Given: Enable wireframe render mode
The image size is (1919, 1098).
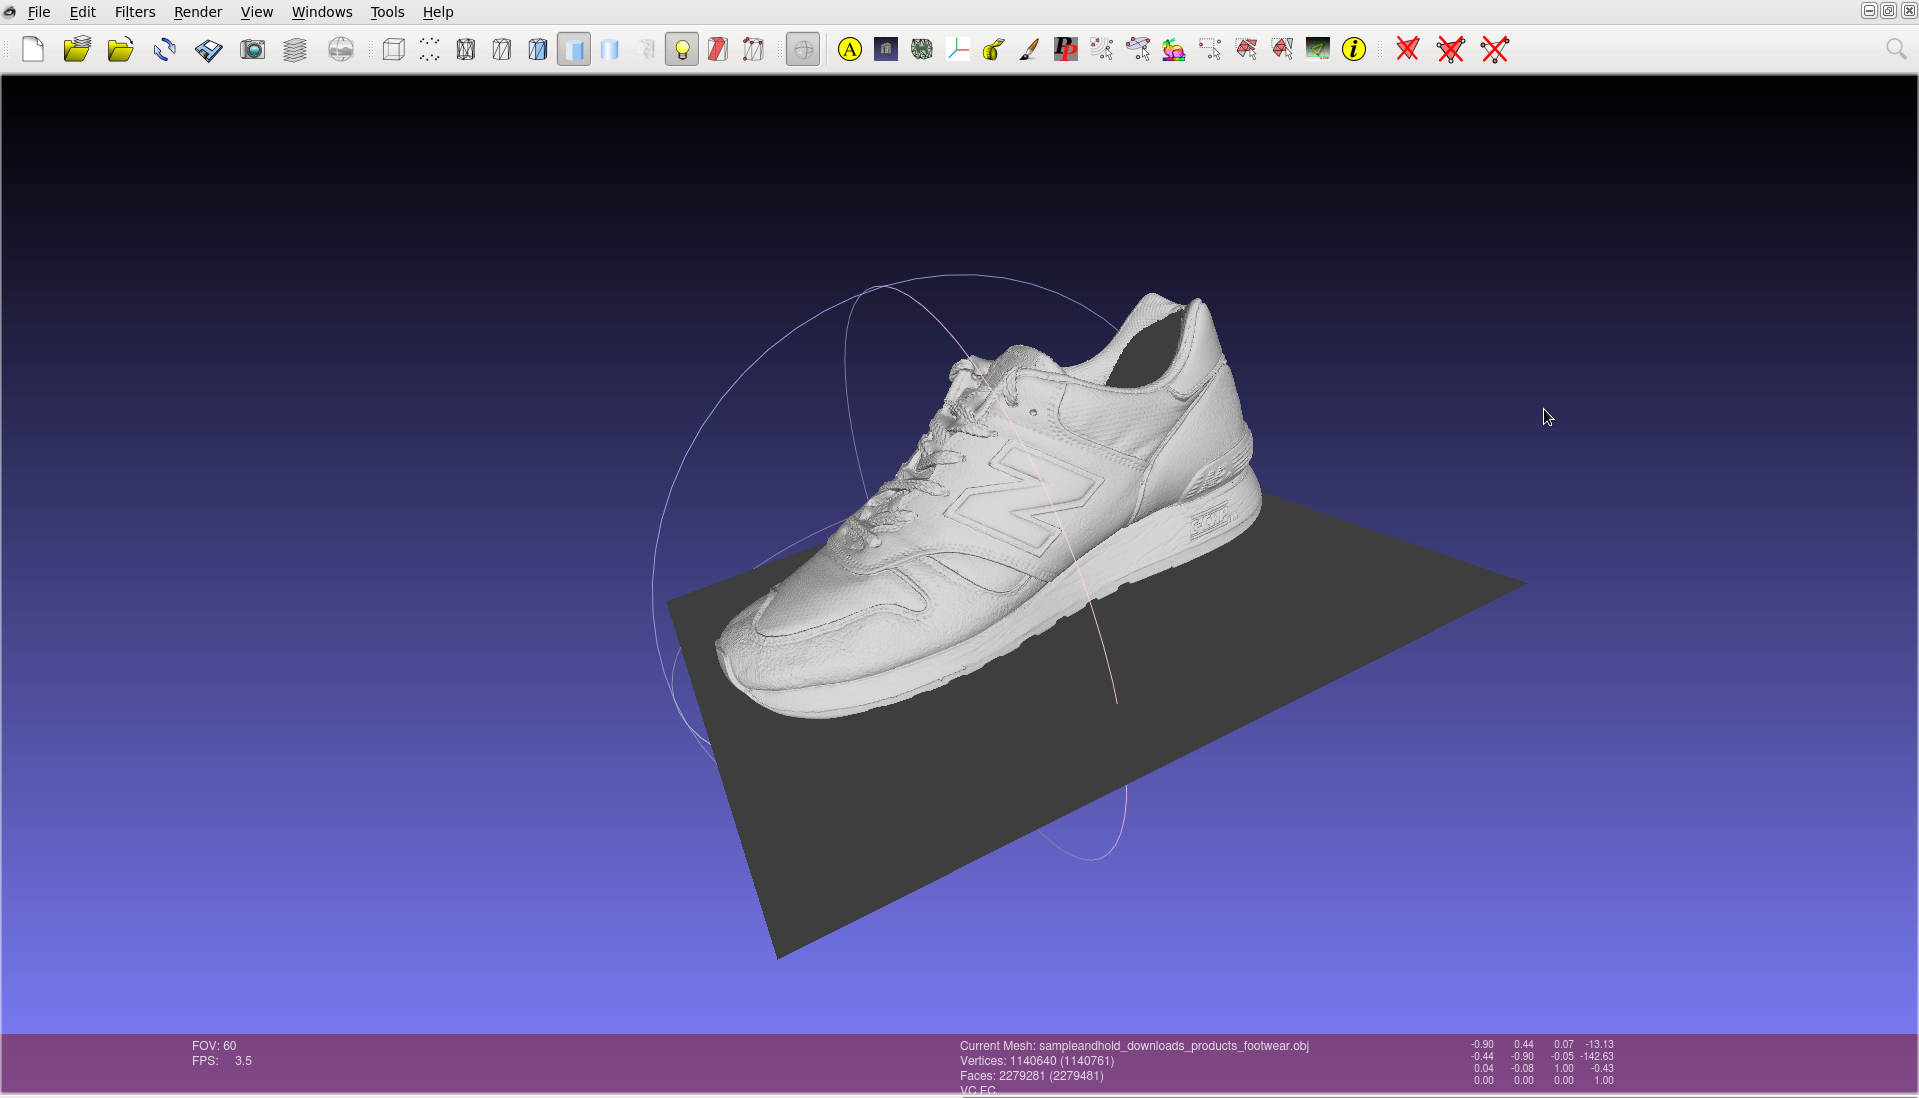Looking at the screenshot, I should (466, 49).
